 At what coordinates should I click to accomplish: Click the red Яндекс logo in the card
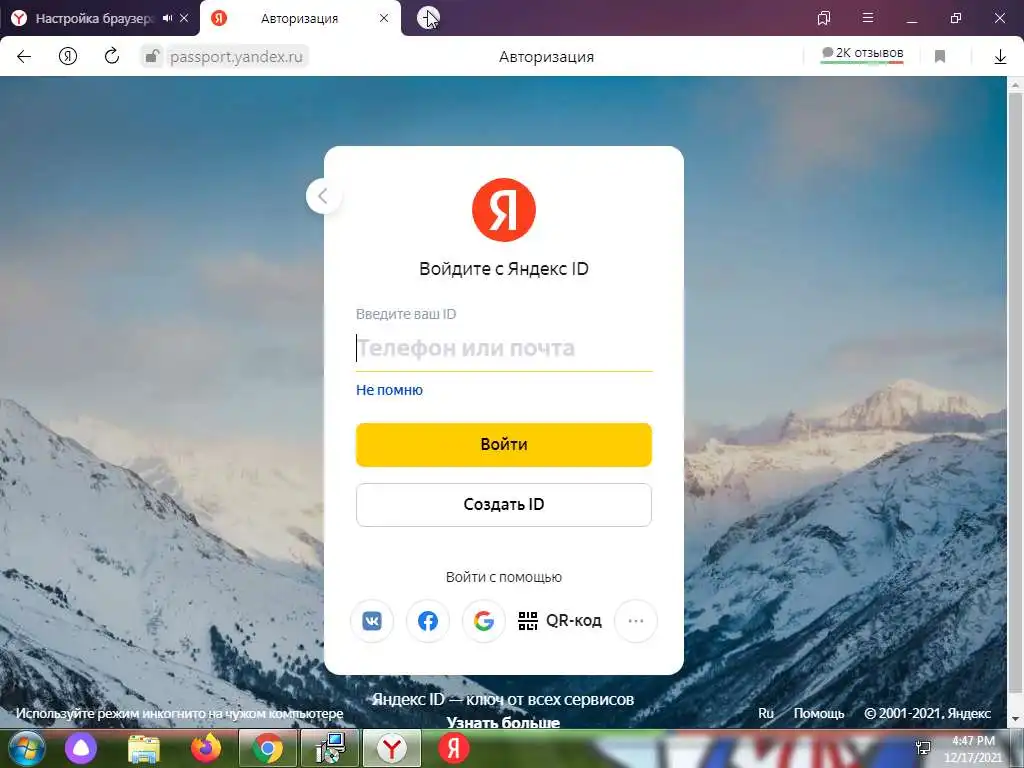(x=504, y=210)
